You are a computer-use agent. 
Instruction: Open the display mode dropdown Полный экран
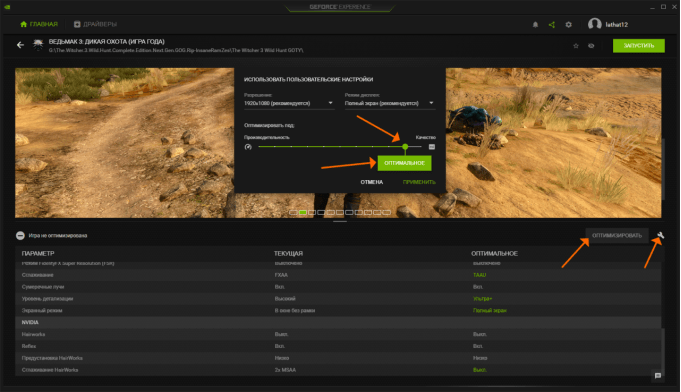[x=390, y=103]
